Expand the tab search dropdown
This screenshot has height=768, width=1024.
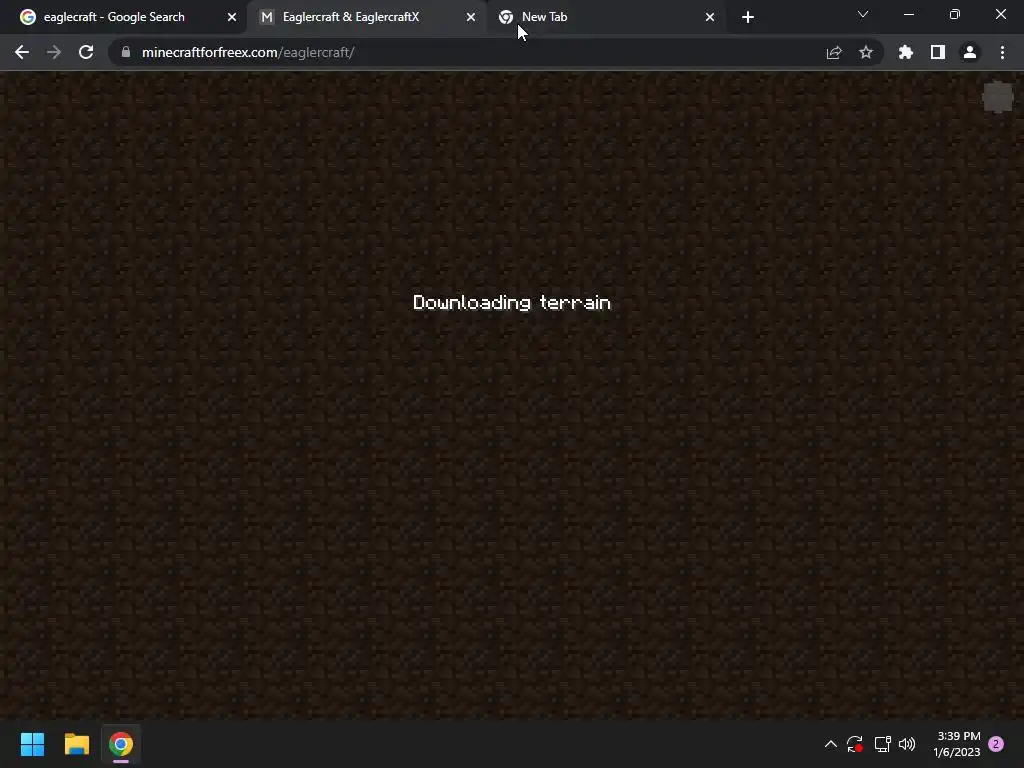[863, 14]
